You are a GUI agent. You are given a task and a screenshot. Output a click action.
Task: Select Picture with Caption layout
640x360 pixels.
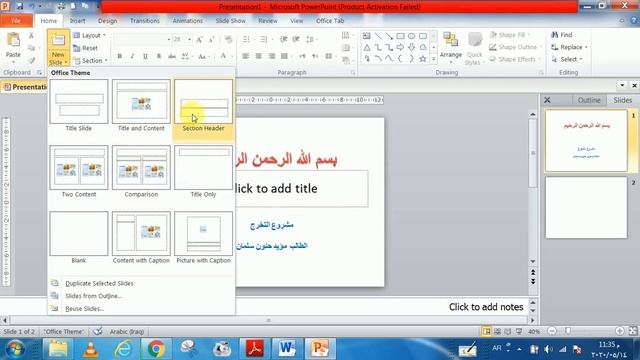(x=203, y=238)
